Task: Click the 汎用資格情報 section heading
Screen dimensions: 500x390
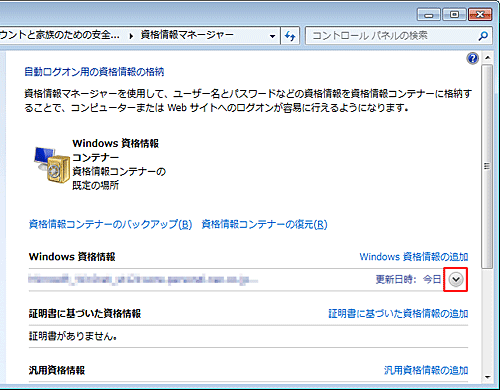Action: coord(57,370)
